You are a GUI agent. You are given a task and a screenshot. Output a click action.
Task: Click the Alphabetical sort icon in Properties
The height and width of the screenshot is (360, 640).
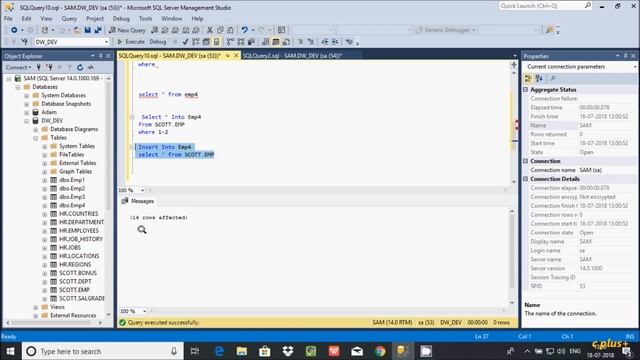click(539, 78)
